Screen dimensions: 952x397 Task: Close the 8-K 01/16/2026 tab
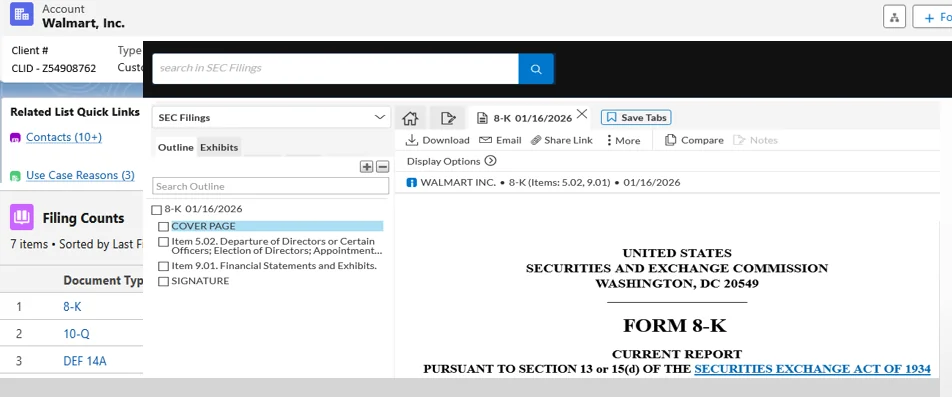click(582, 114)
